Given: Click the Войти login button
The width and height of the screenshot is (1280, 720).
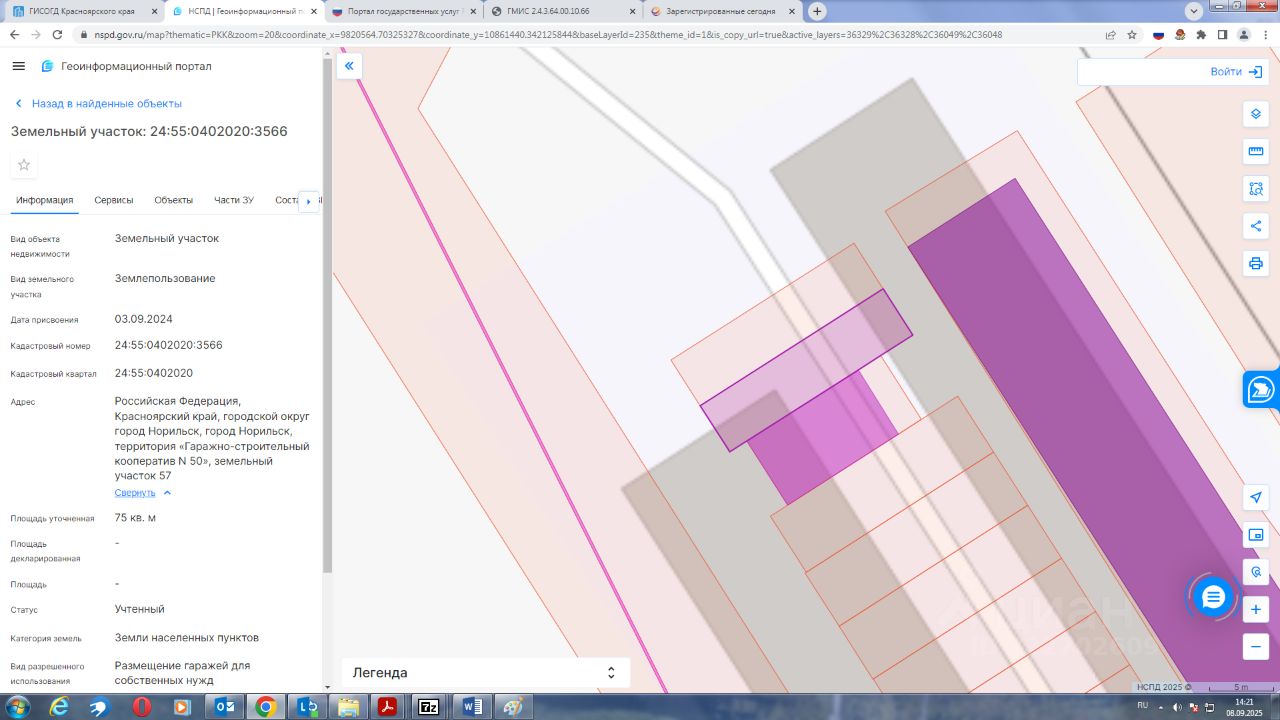Looking at the screenshot, I should coord(1235,72).
